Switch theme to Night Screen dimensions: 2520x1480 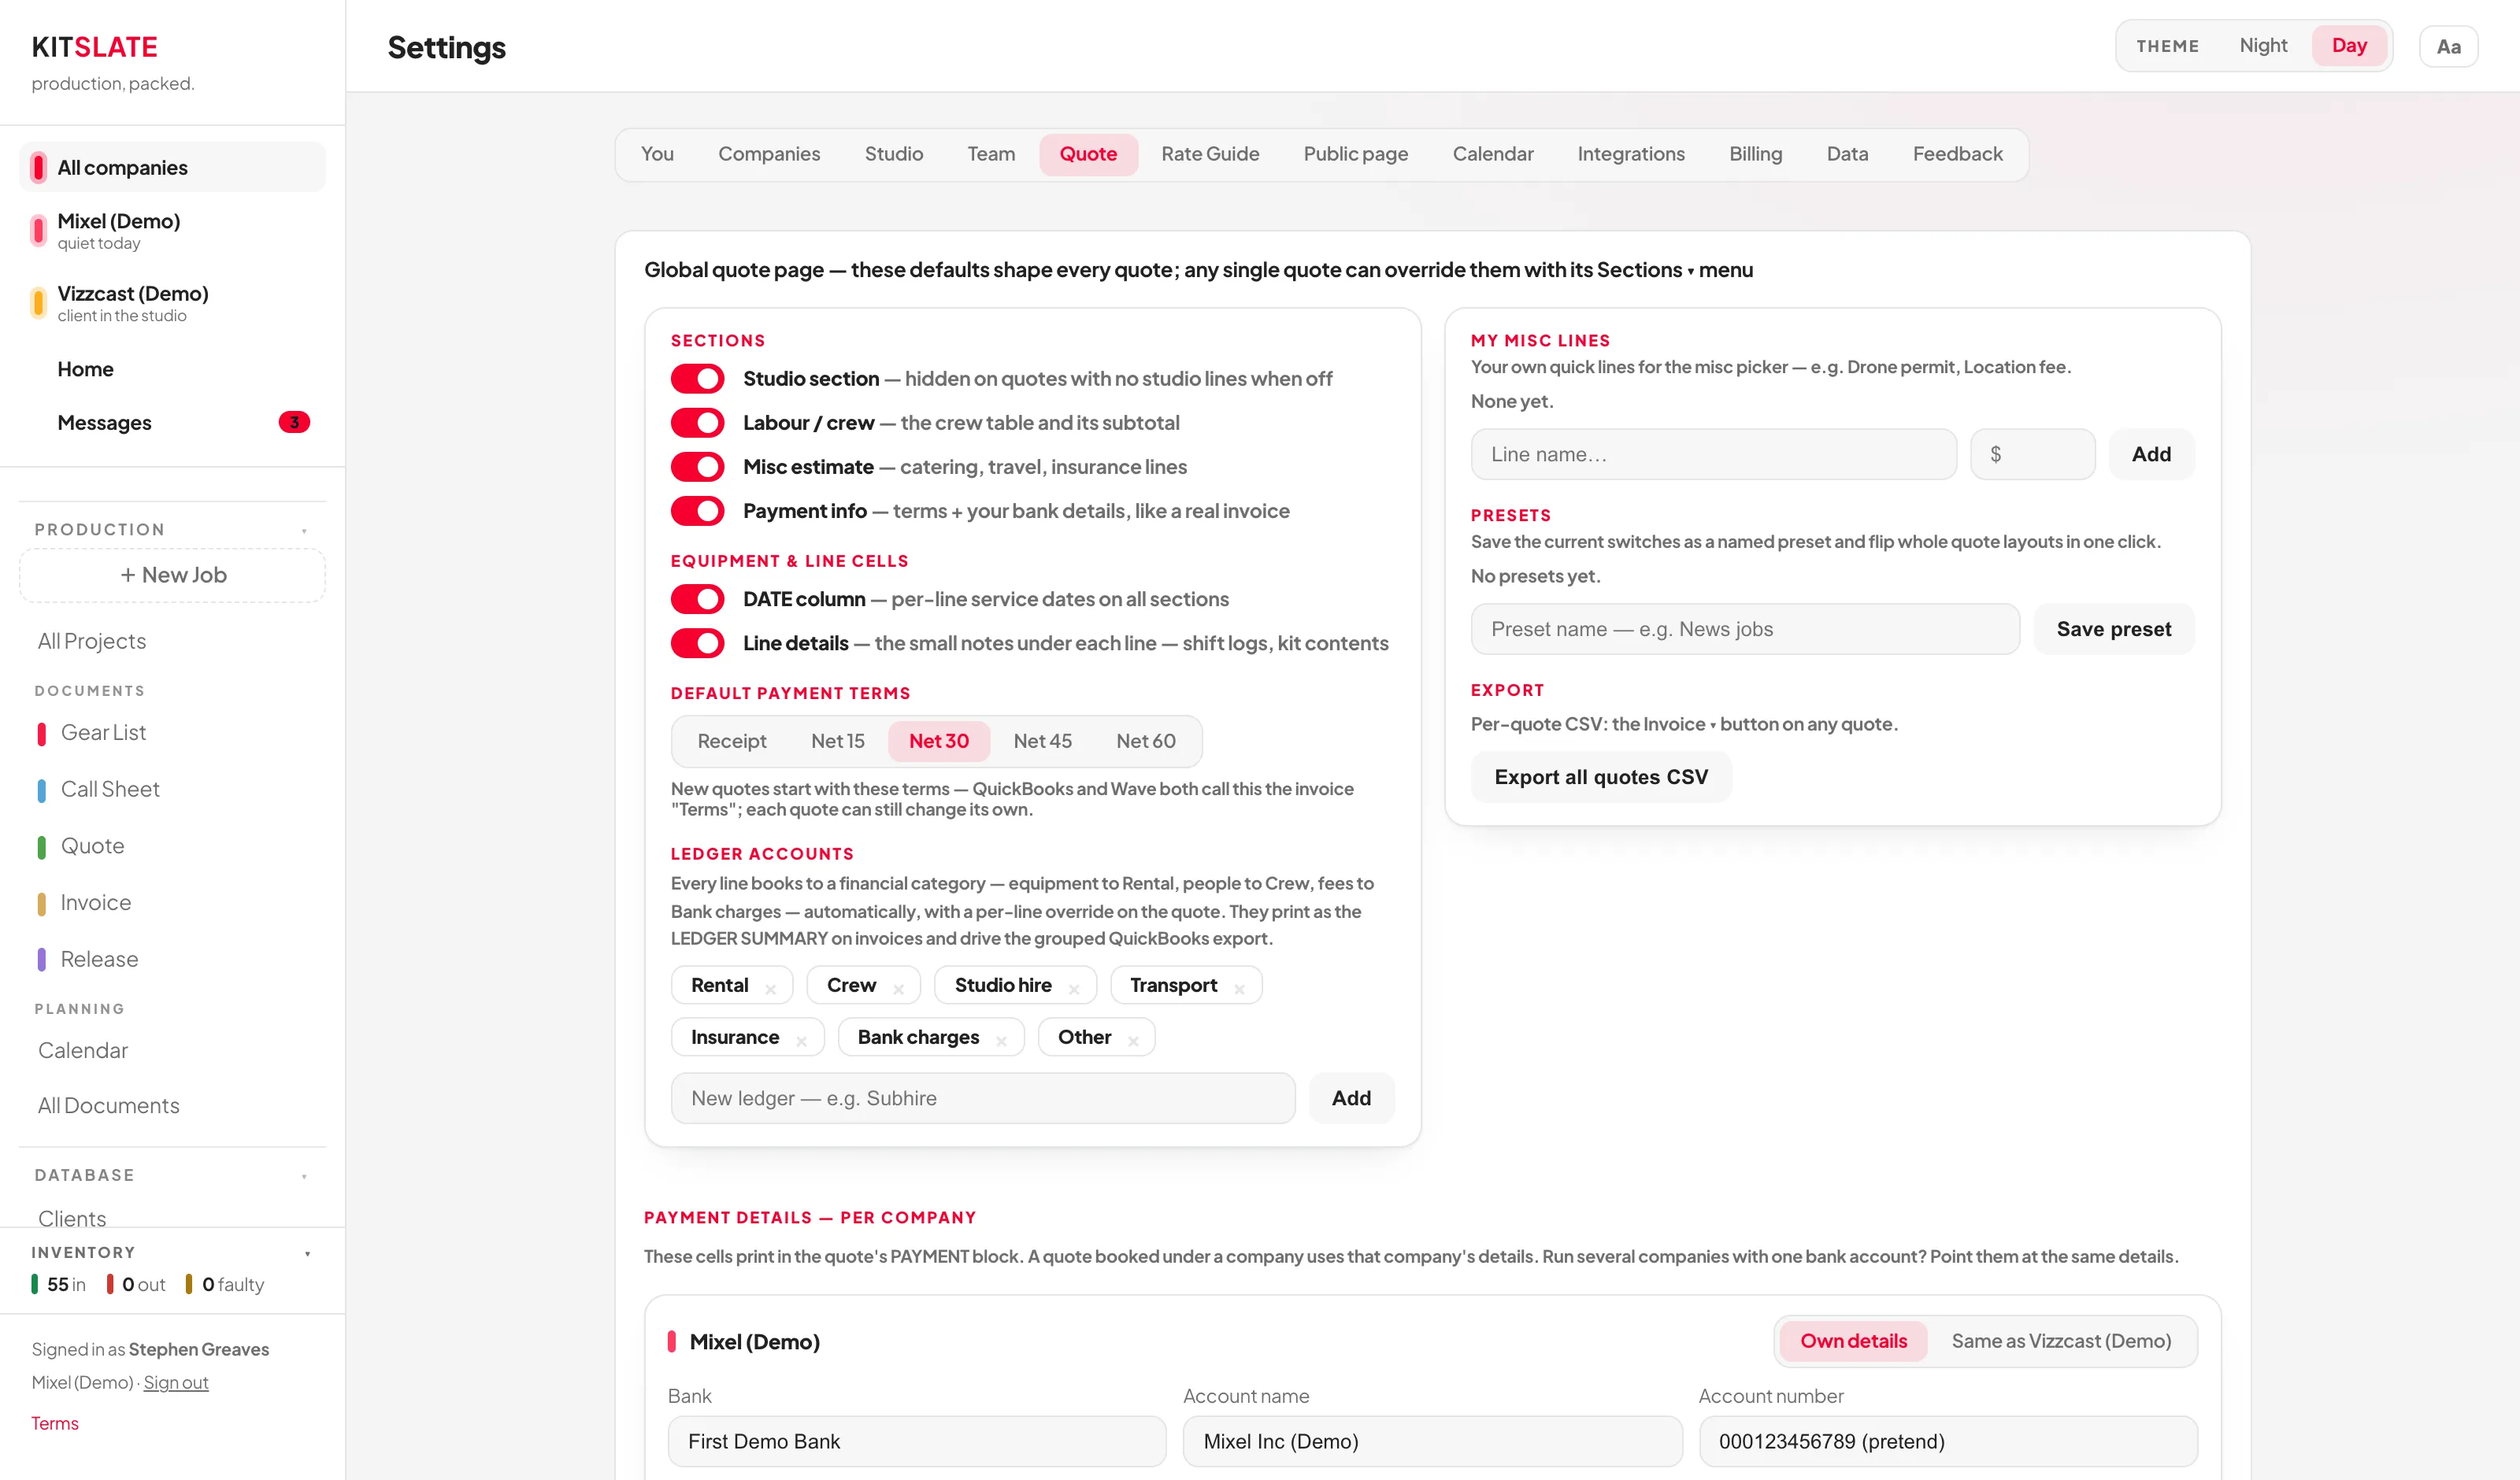tap(2263, 46)
